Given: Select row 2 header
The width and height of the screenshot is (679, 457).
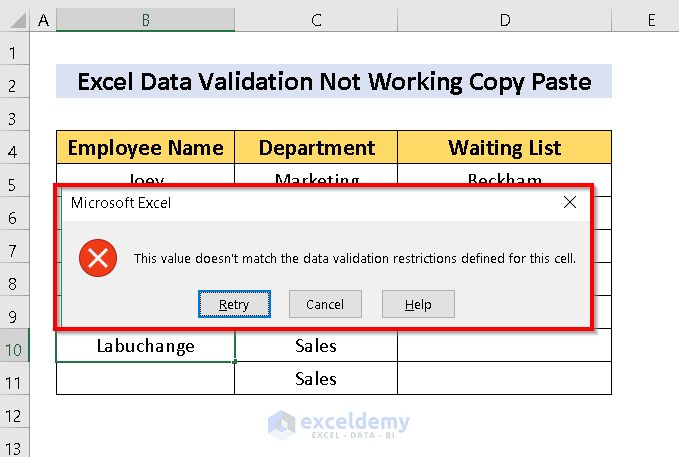Looking at the screenshot, I should point(15,84).
